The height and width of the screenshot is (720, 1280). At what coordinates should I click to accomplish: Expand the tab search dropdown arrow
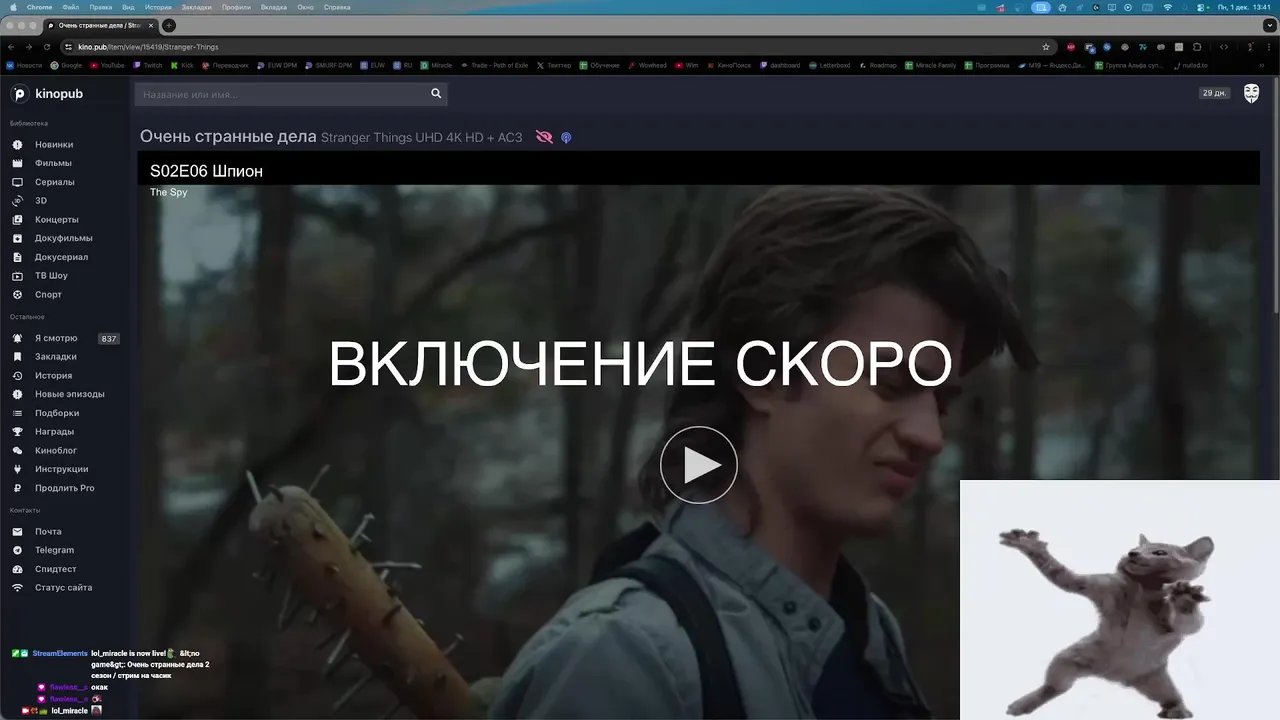[x=1268, y=25]
